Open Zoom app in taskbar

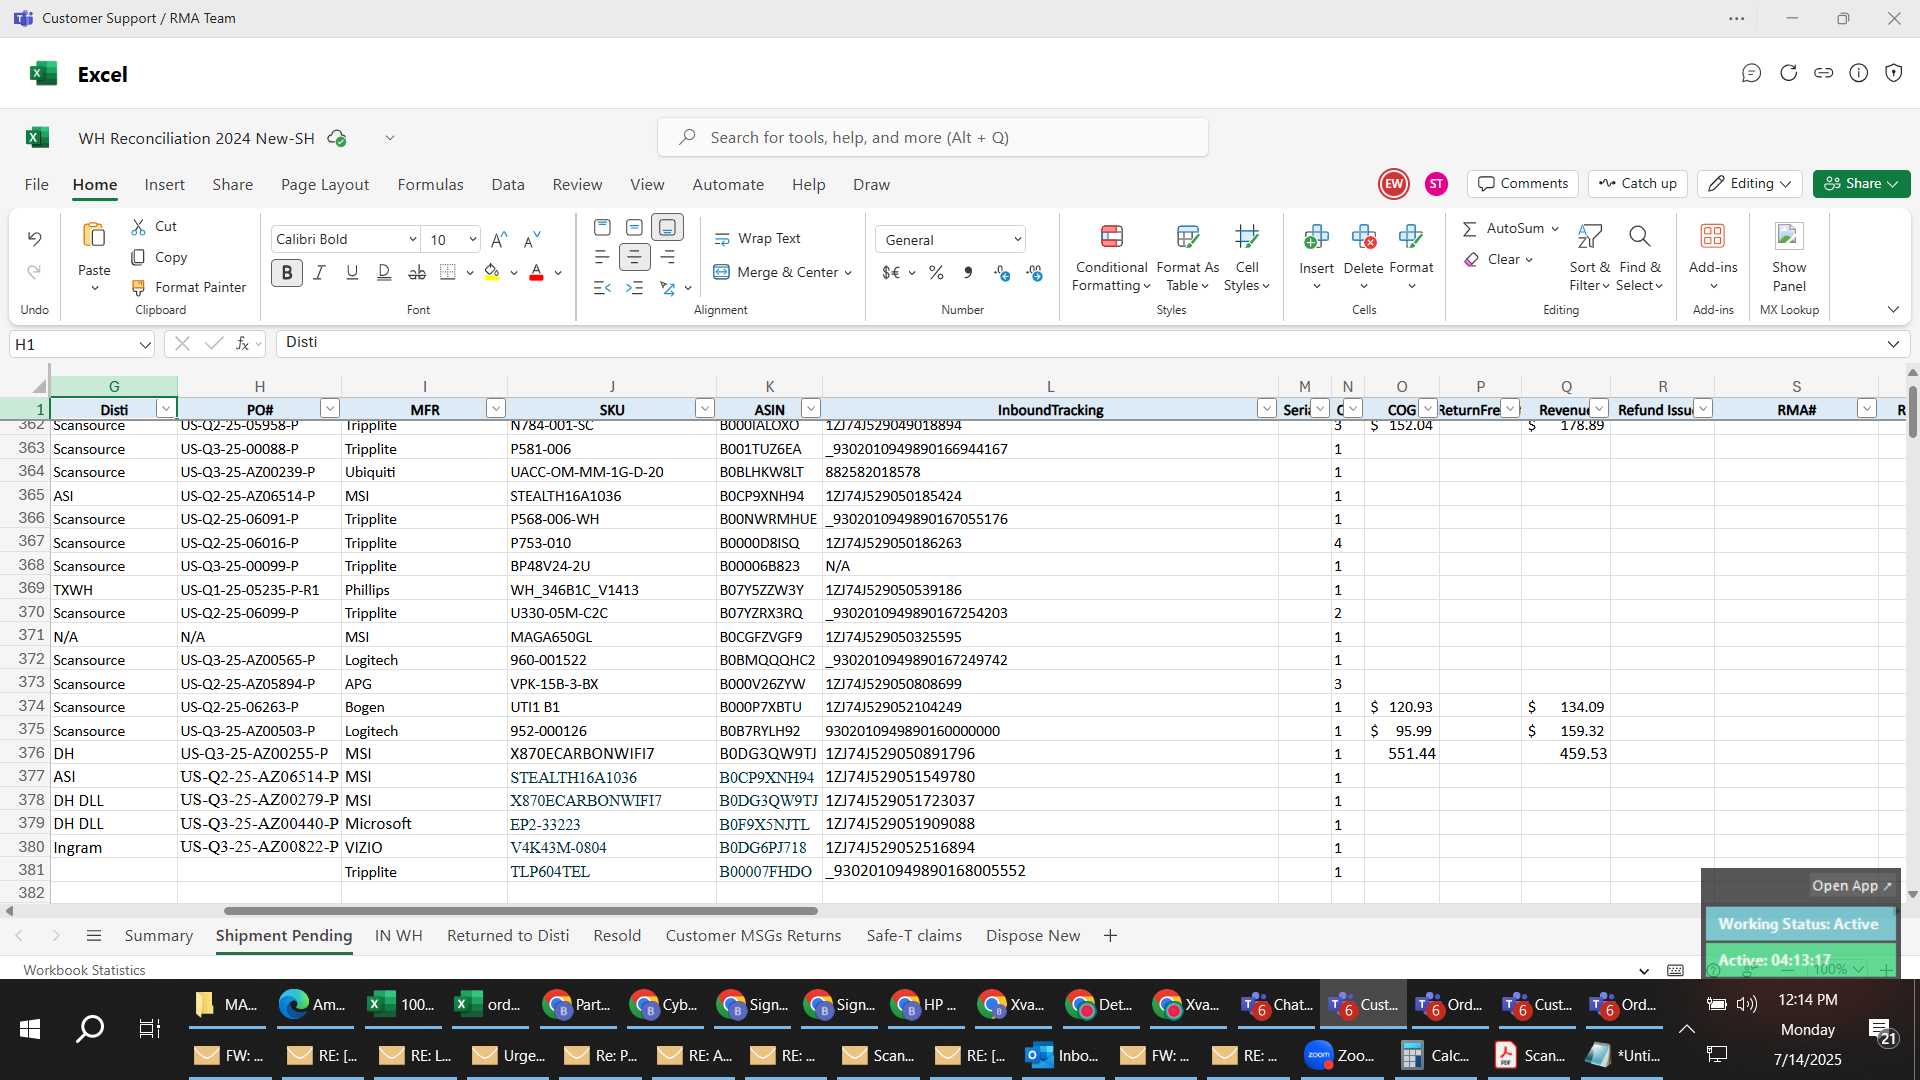click(1340, 1055)
